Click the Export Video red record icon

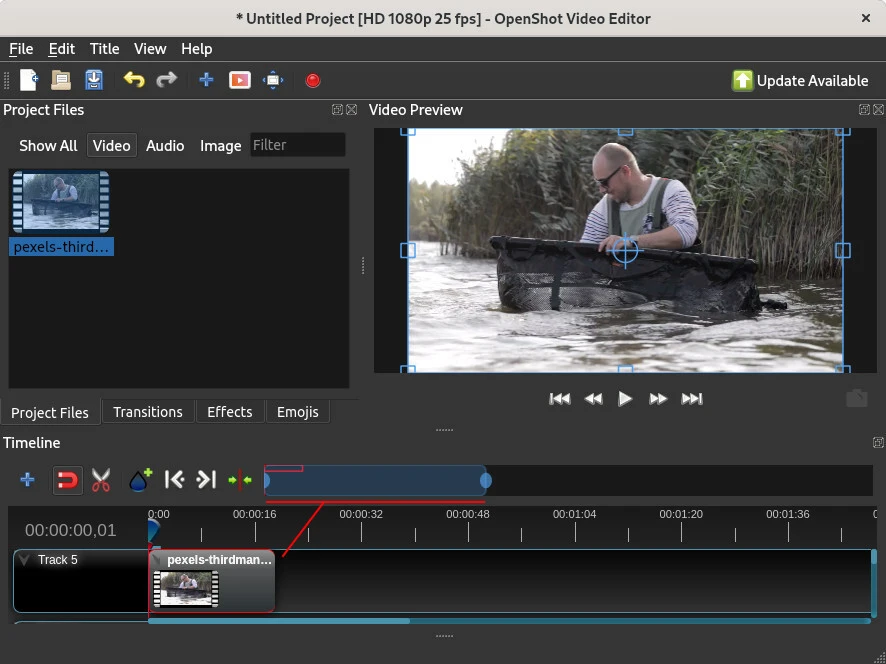click(312, 80)
